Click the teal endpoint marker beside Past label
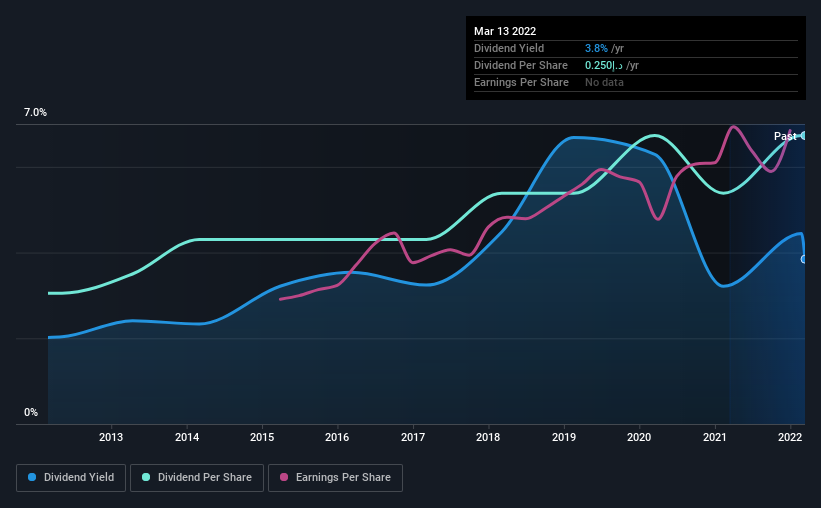 pyautogui.click(x=803, y=136)
